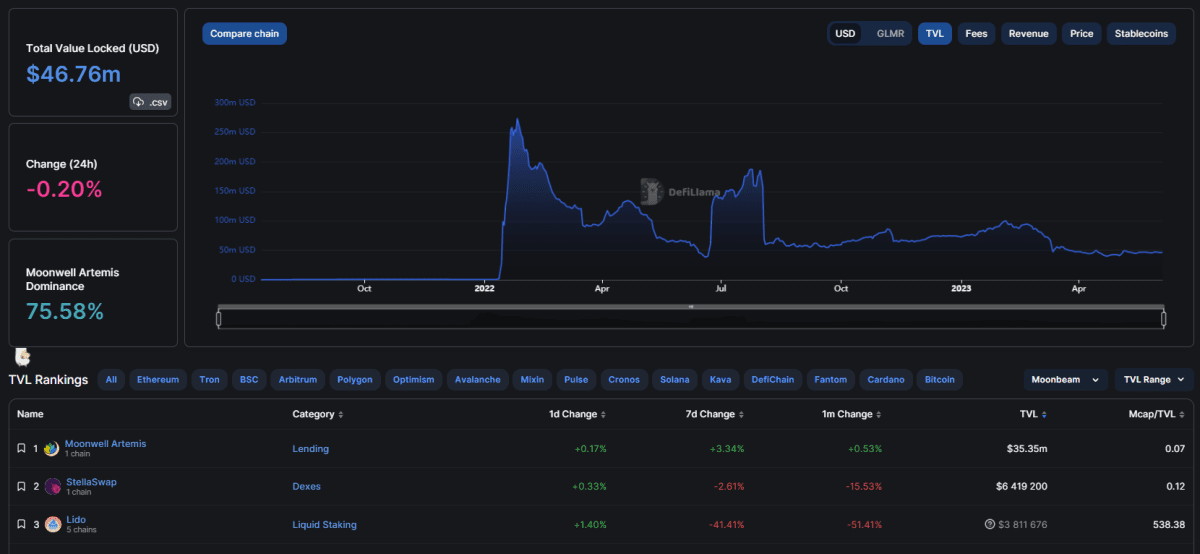This screenshot has width=1200, height=554.
Task: Toggle the Revenue chart series
Action: (1029, 33)
